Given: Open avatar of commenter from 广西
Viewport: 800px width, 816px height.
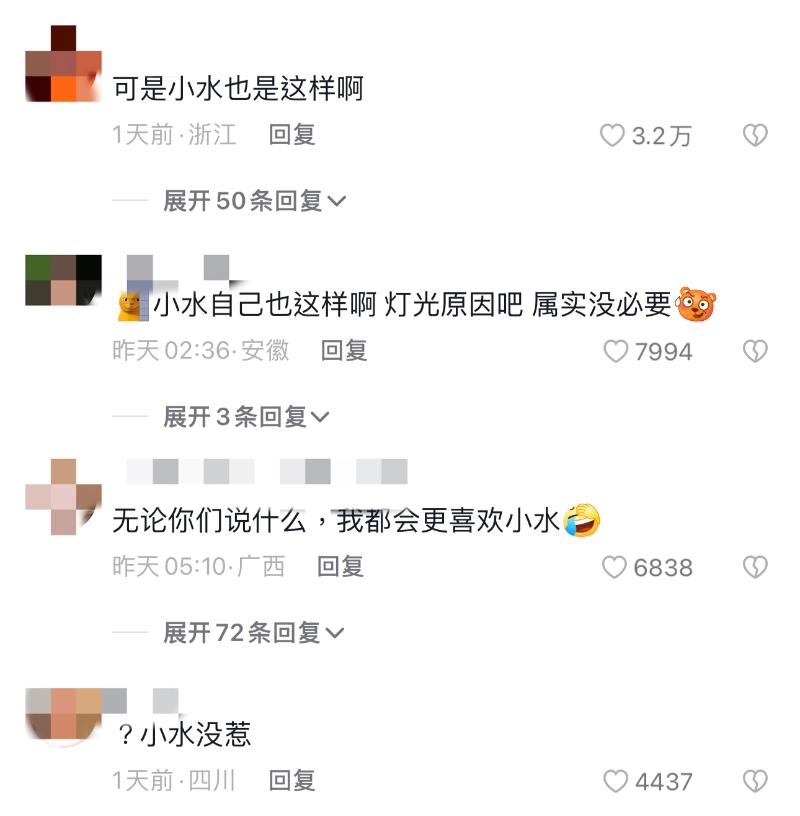Looking at the screenshot, I should tap(64, 497).
